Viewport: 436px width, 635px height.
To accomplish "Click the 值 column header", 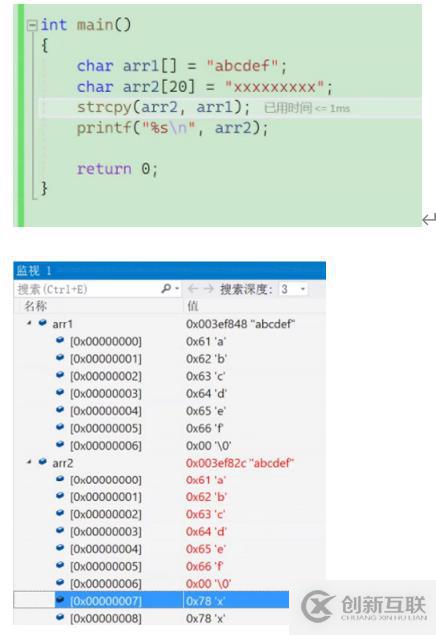I will [192, 306].
